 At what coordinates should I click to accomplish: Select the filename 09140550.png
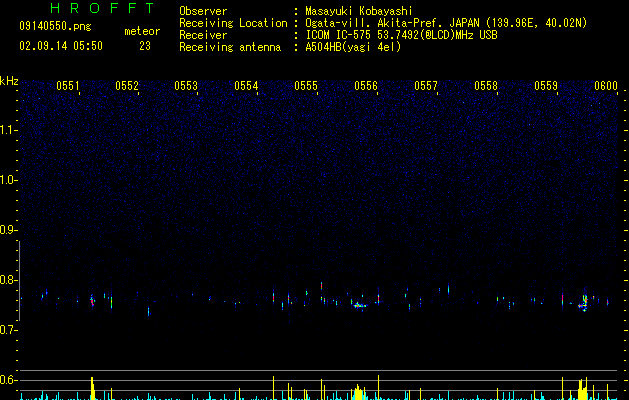click(55, 27)
